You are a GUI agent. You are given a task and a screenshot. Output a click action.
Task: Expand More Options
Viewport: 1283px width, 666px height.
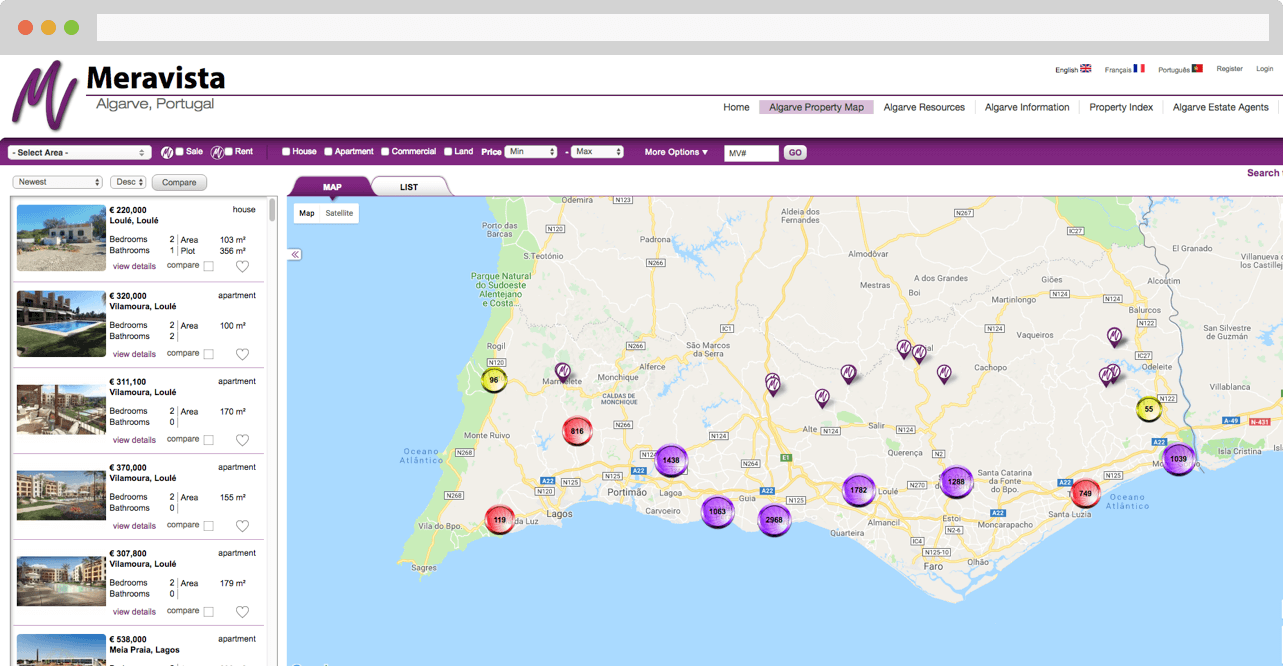[x=676, y=152]
